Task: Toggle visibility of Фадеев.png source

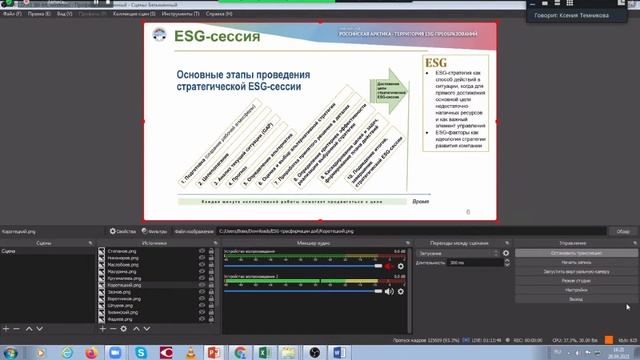Action: coord(202,319)
